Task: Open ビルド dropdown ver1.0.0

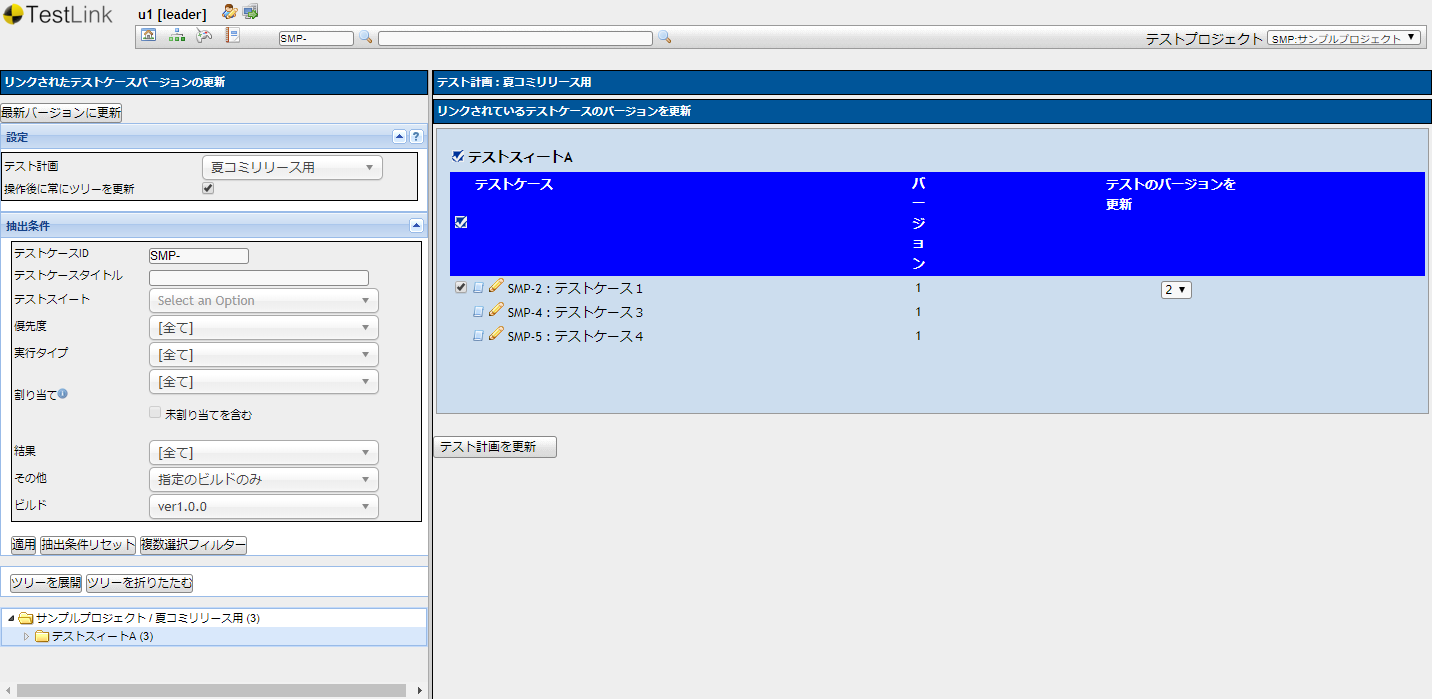Action: 264,506
